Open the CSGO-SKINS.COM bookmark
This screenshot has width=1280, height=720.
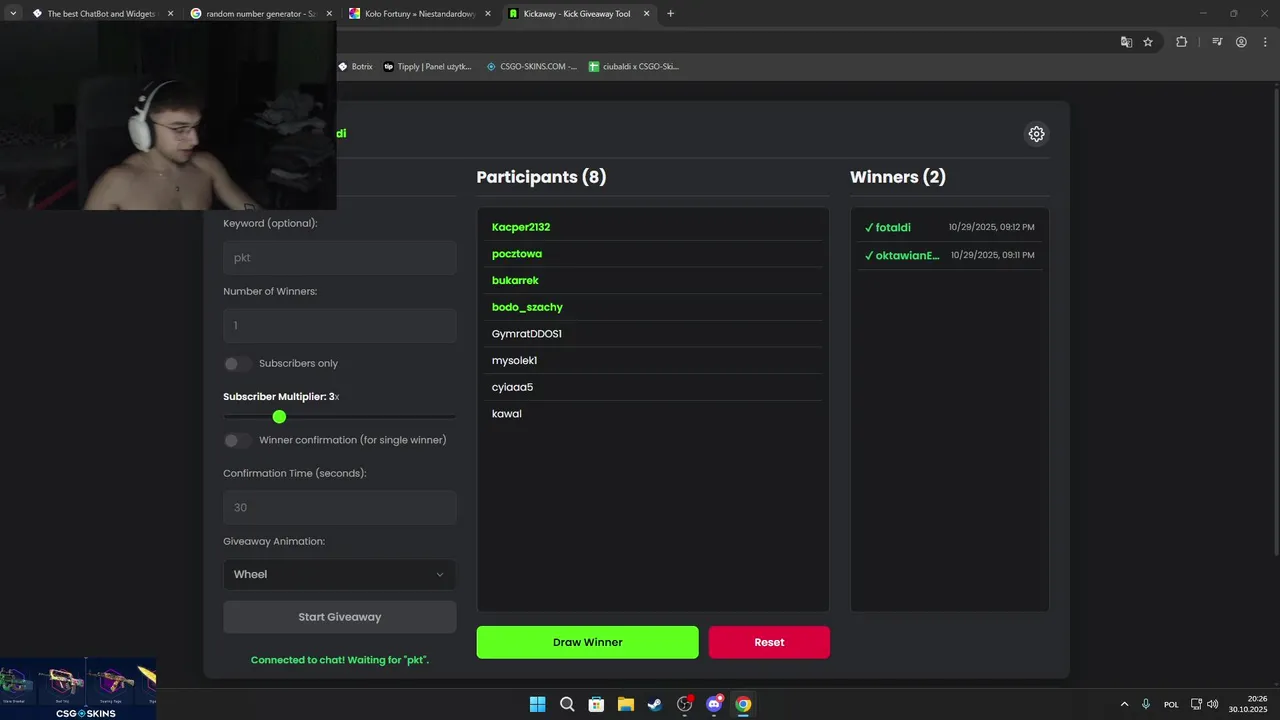tap(531, 67)
